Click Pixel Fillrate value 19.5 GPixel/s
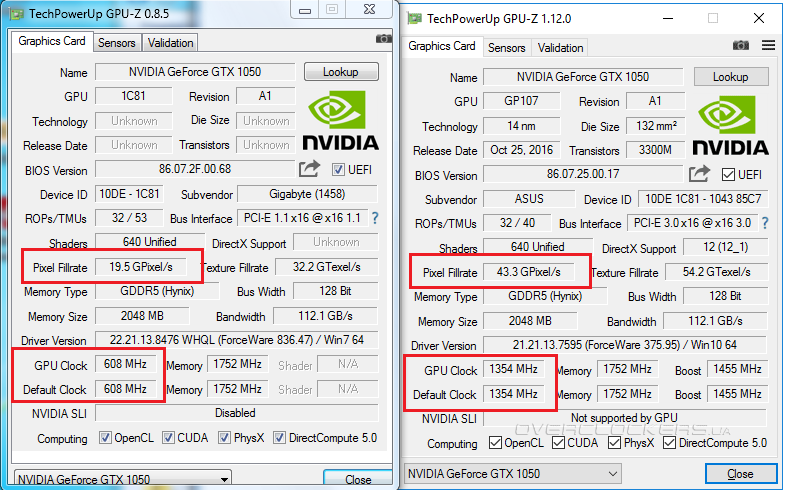Screen dimensions: 788x490 pyautogui.click(x=141, y=267)
